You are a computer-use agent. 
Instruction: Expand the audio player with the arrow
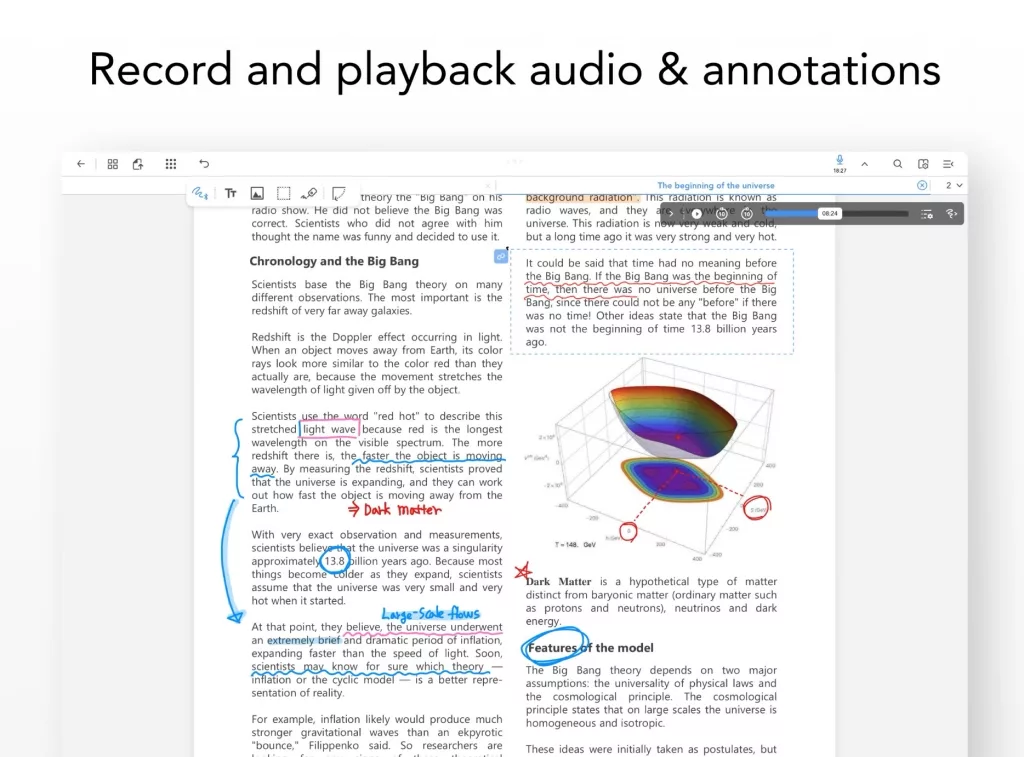(x=671, y=214)
